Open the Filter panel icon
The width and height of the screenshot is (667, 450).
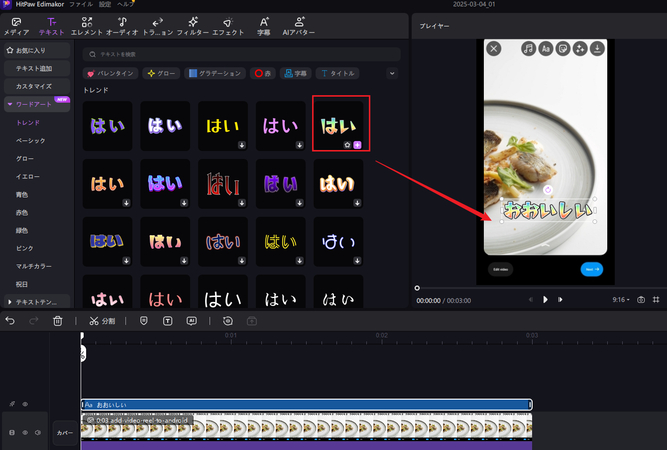pyautogui.click(x=193, y=25)
